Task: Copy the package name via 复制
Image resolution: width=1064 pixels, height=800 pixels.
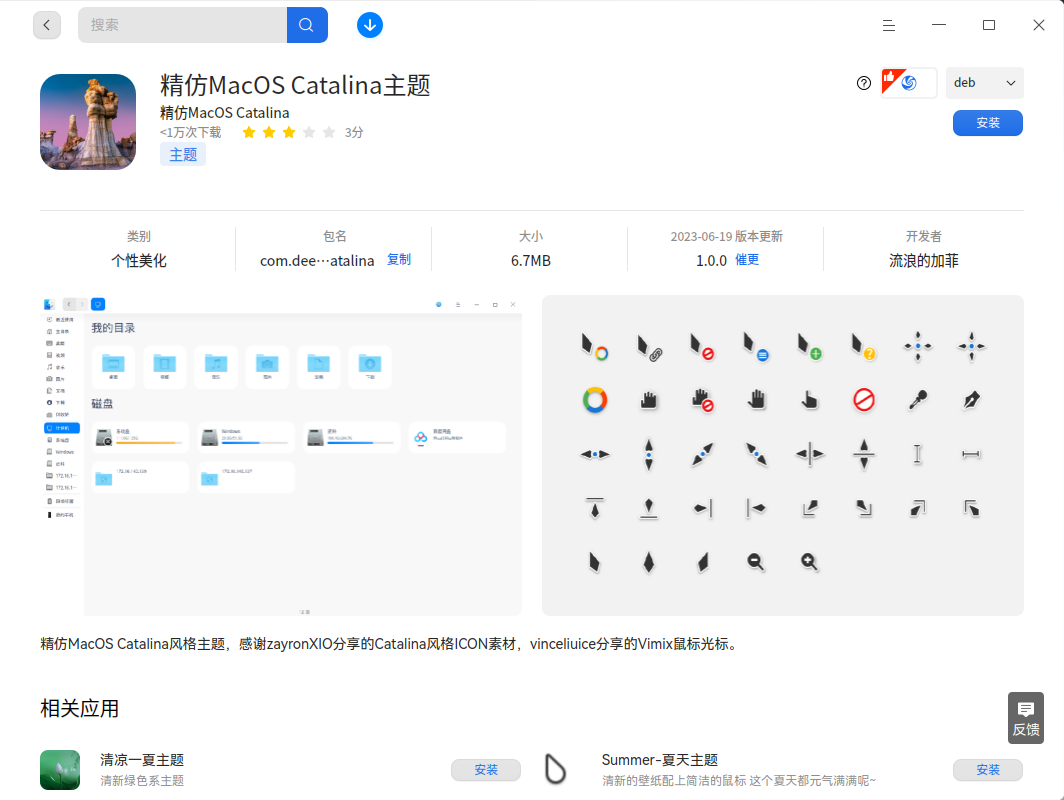Action: [x=399, y=259]
